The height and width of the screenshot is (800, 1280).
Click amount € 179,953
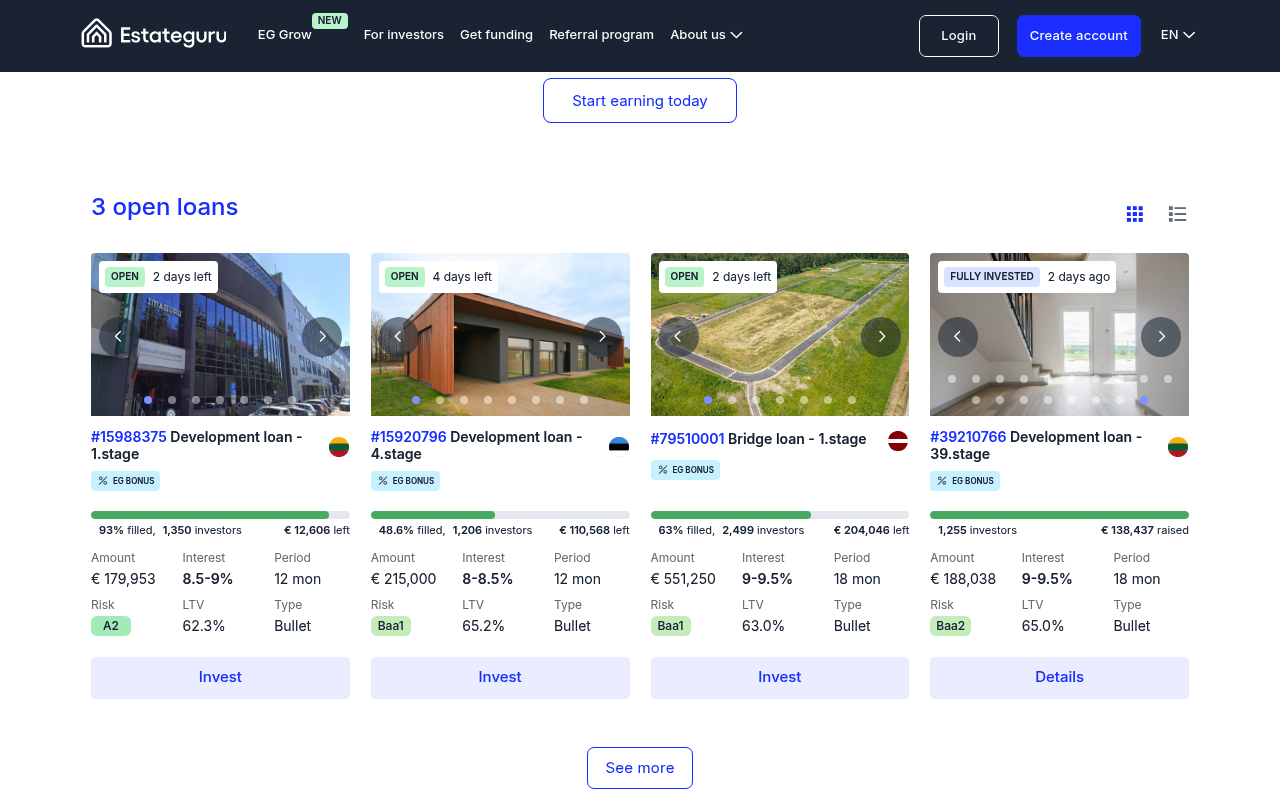pos(123,579)
